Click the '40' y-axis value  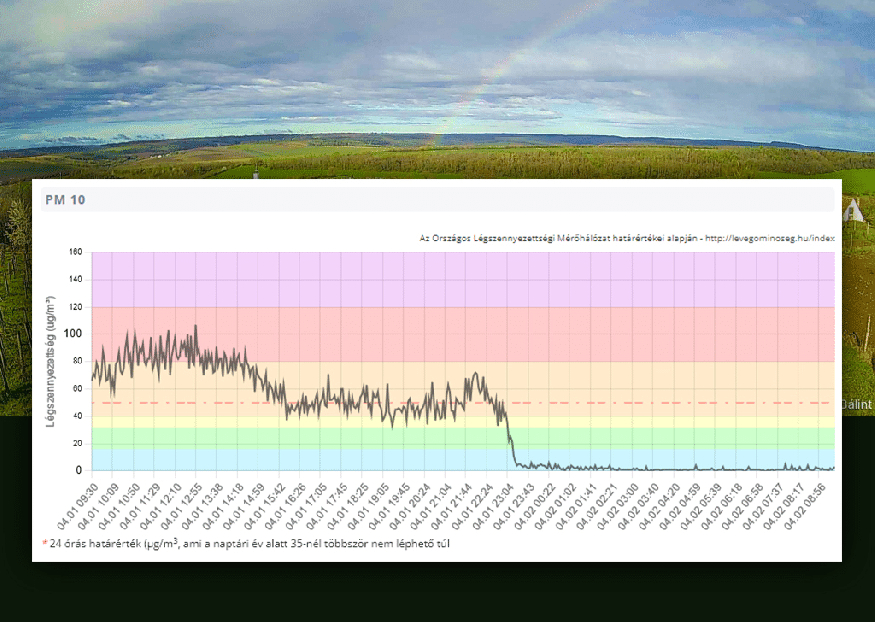point(78,416)
